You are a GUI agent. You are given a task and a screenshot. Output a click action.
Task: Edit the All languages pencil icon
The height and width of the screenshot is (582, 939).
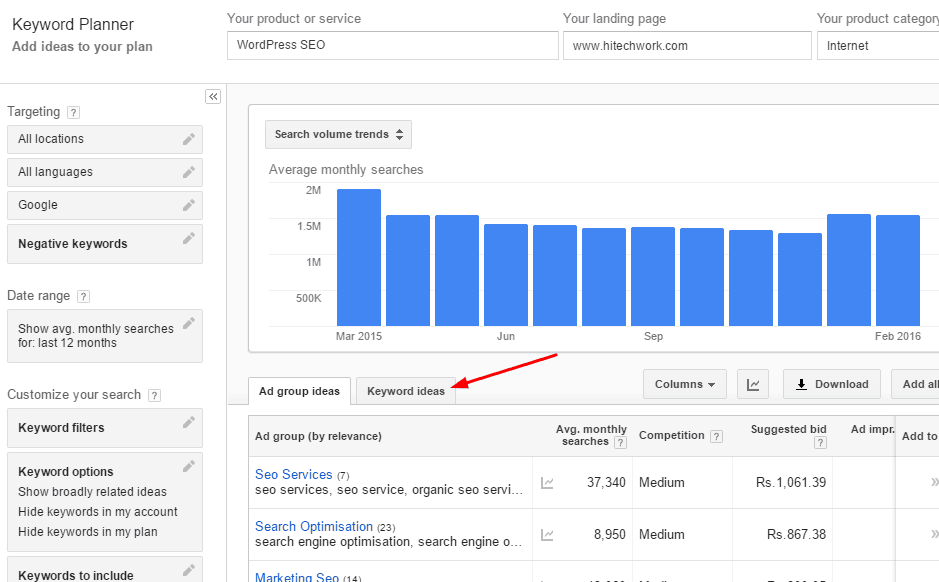click(x=189, y=172)
